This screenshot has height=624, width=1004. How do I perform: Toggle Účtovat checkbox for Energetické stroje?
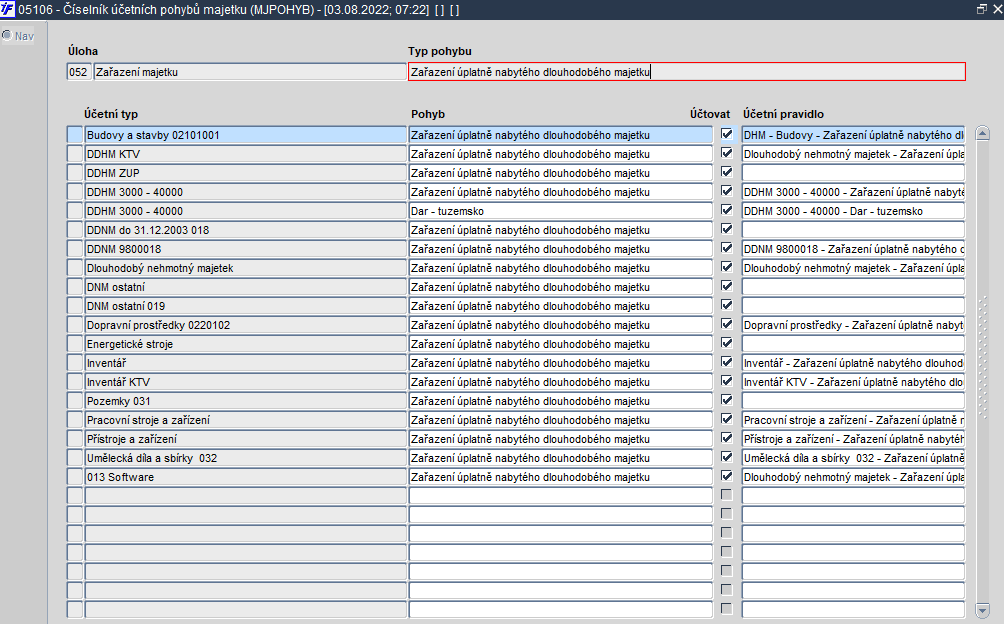tap(726, 343)
